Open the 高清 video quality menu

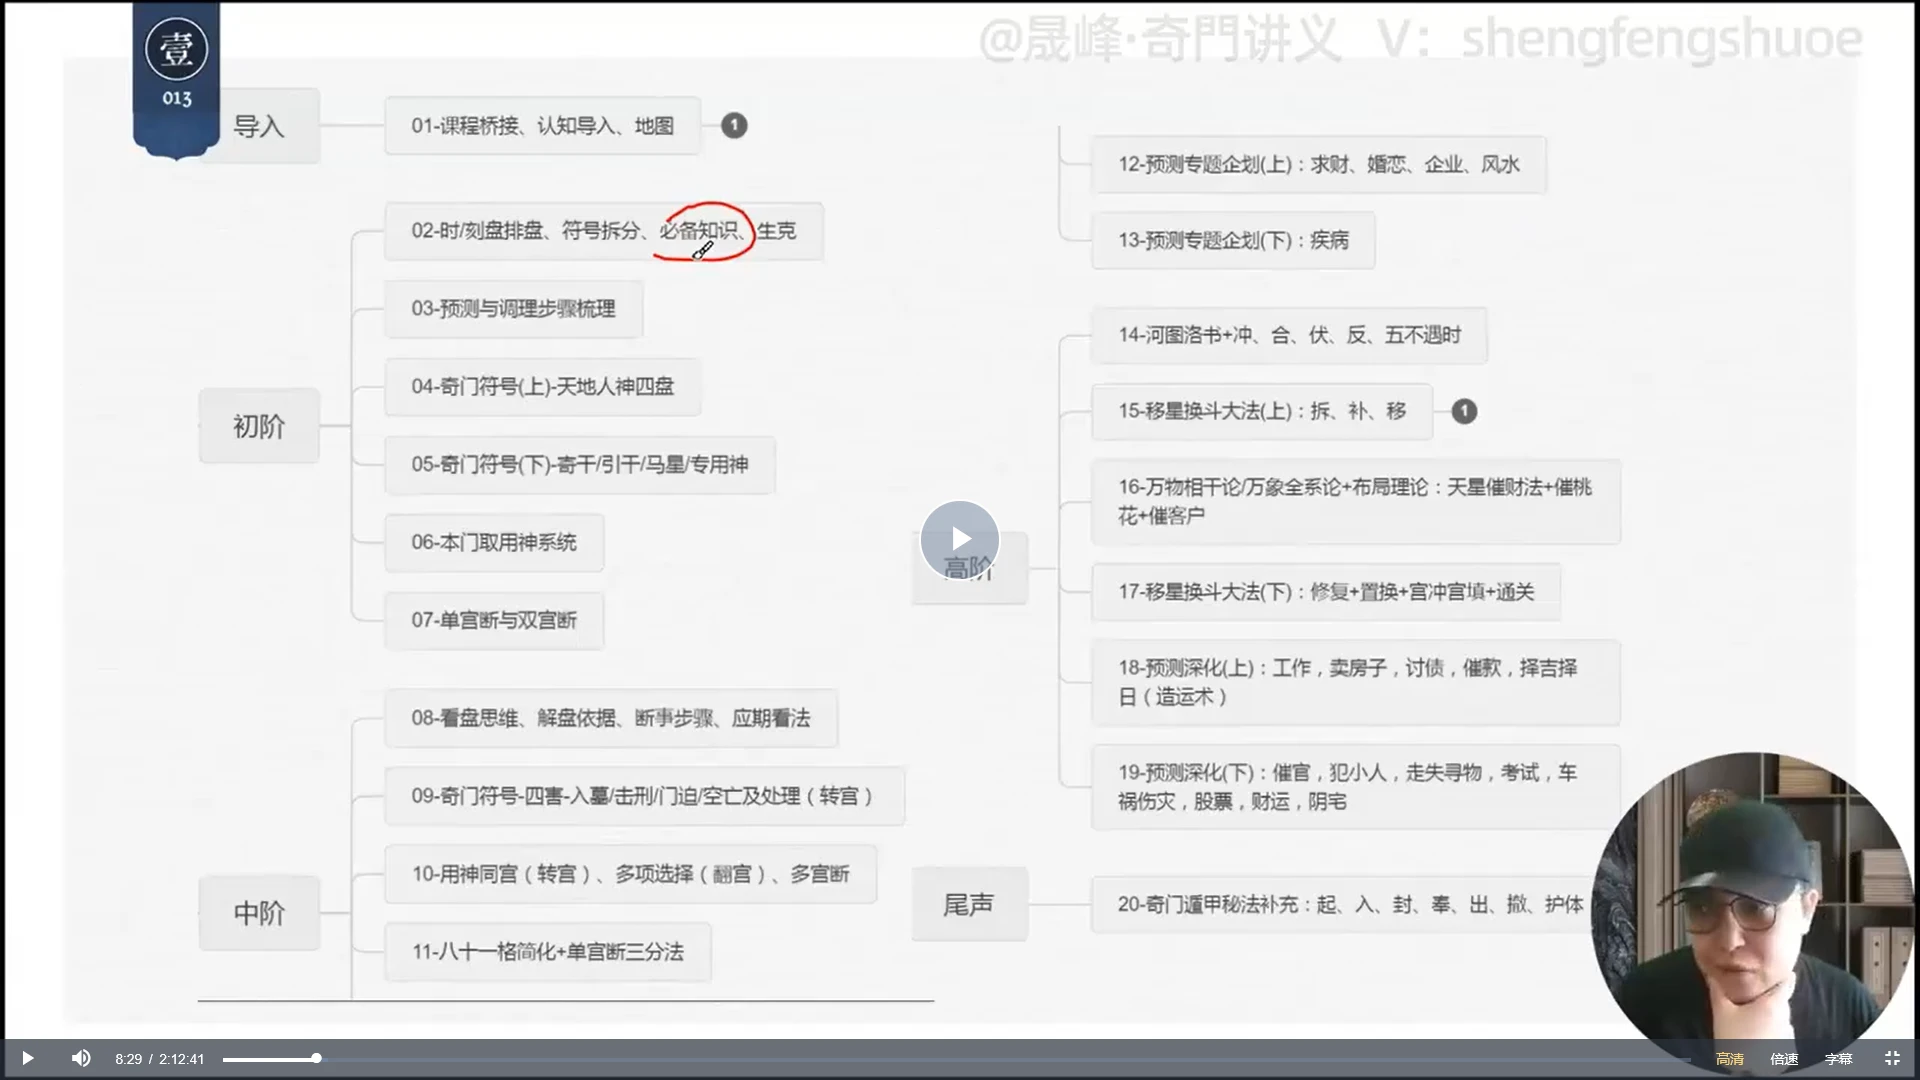(x=1729, y=1059)
